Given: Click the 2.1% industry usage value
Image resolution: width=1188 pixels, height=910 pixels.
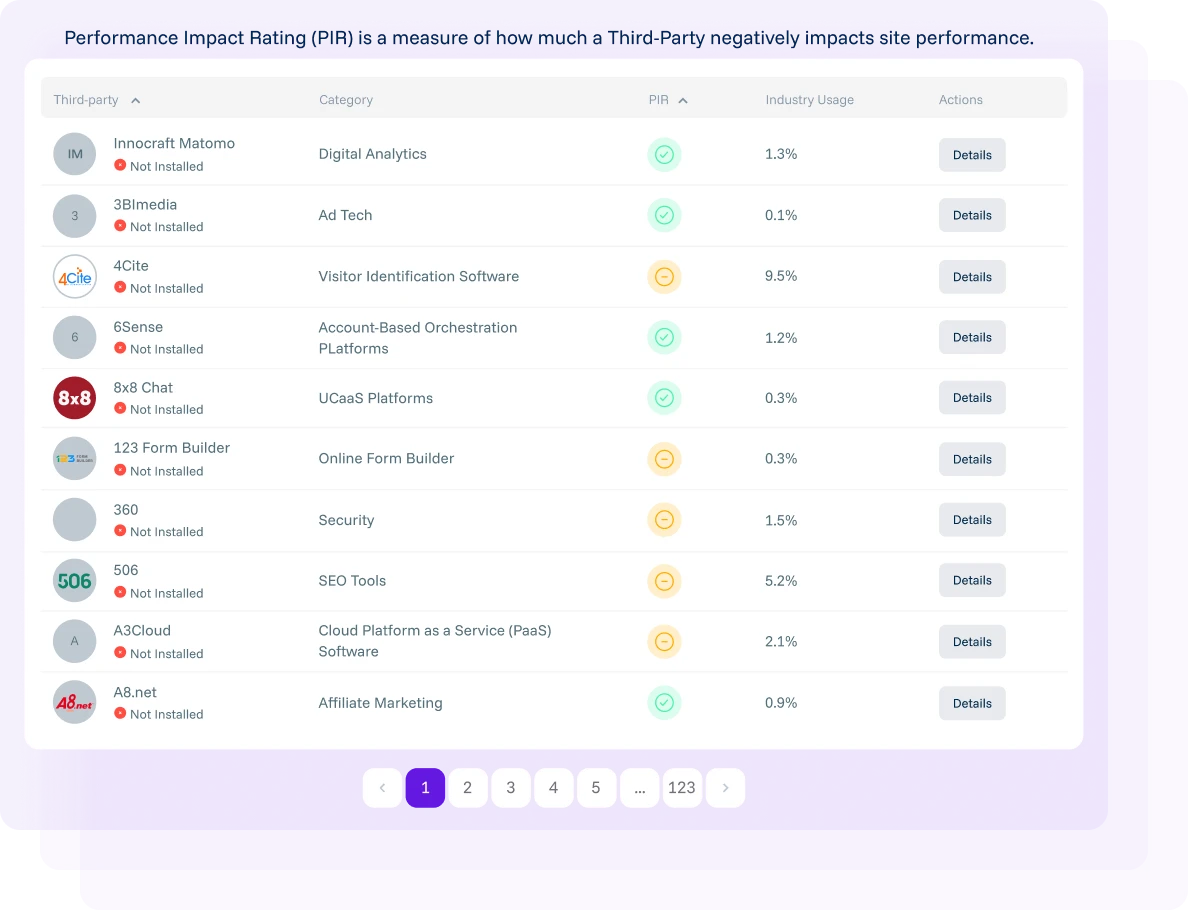Looking at the screenshot, I should [x=780, y=641].
